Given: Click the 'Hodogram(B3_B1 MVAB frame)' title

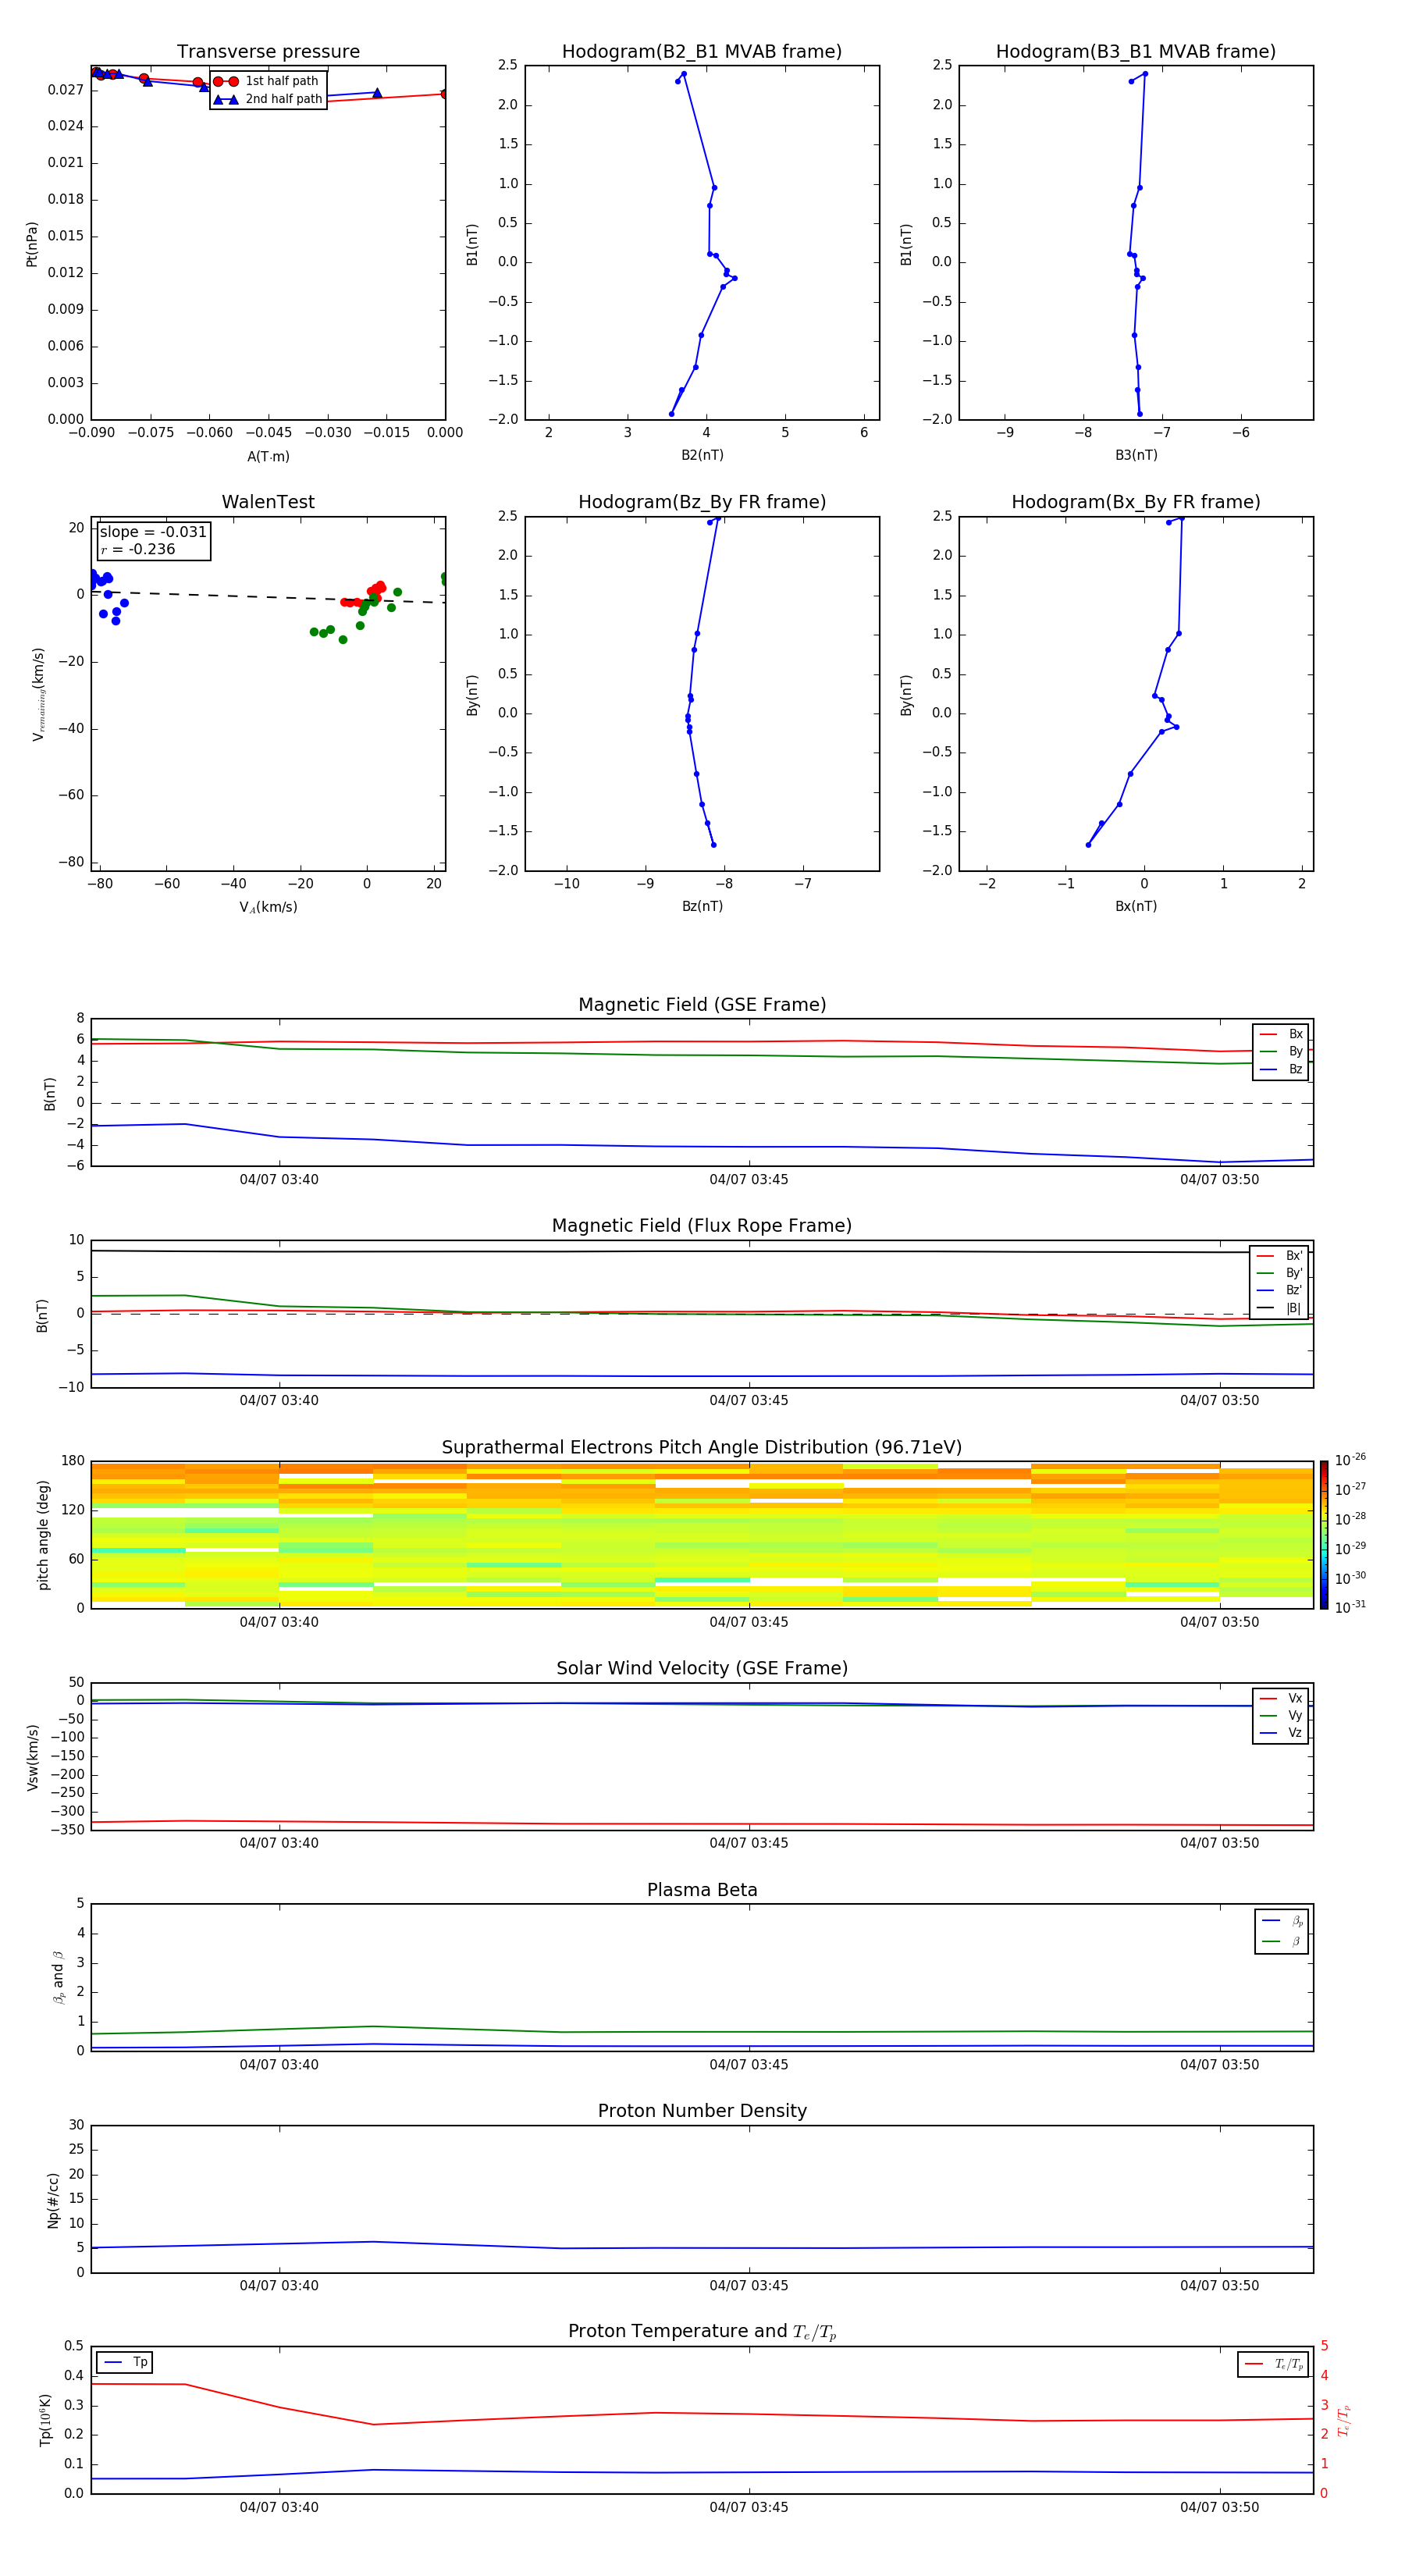Looking at the screenshot, I should point(1135,52).
